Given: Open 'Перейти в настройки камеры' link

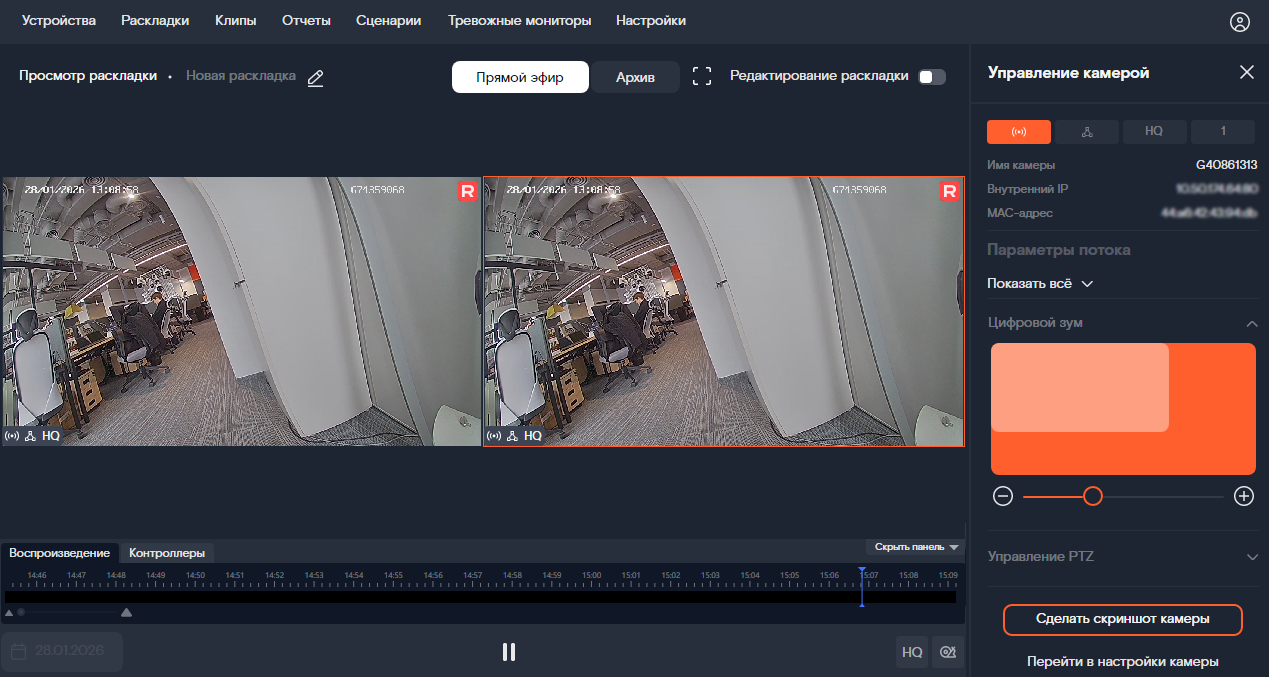Looking at the screenshot, I should 1122,661.
